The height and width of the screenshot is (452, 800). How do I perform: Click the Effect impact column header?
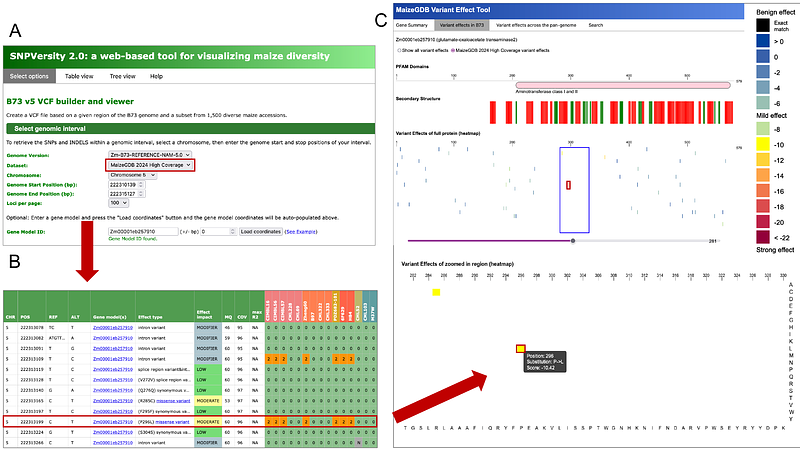(208, 307)
